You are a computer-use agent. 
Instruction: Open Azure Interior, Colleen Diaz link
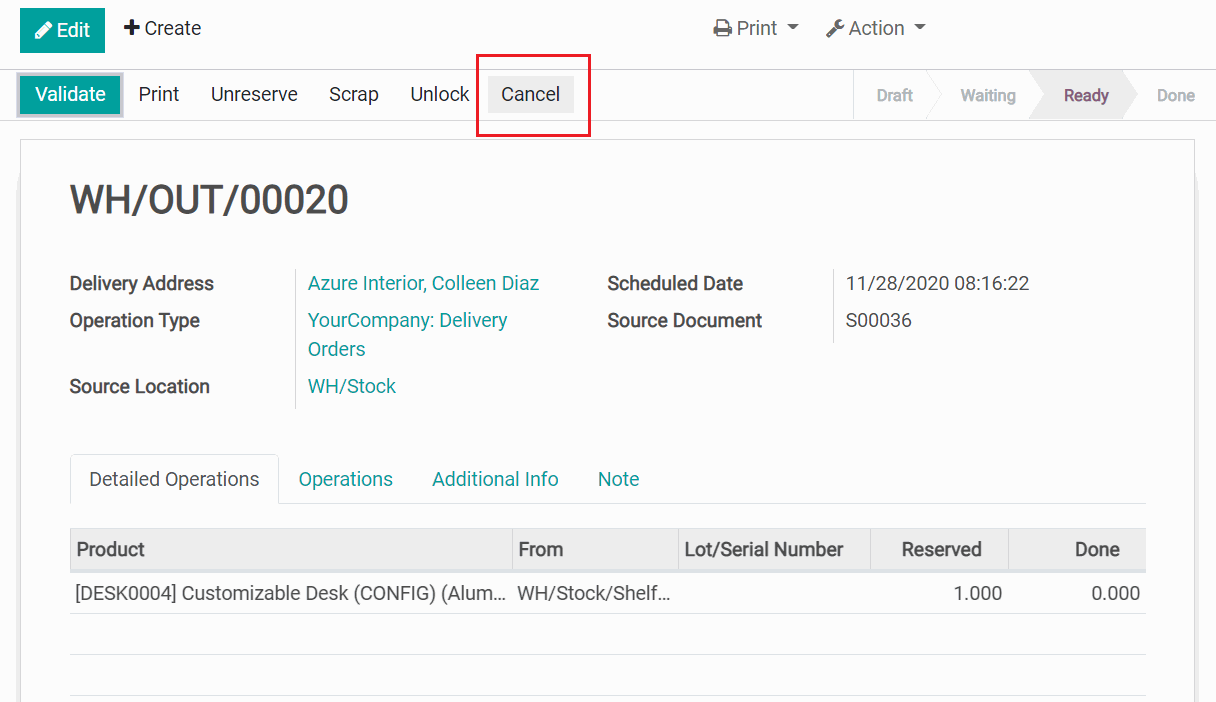coord(423,283)
